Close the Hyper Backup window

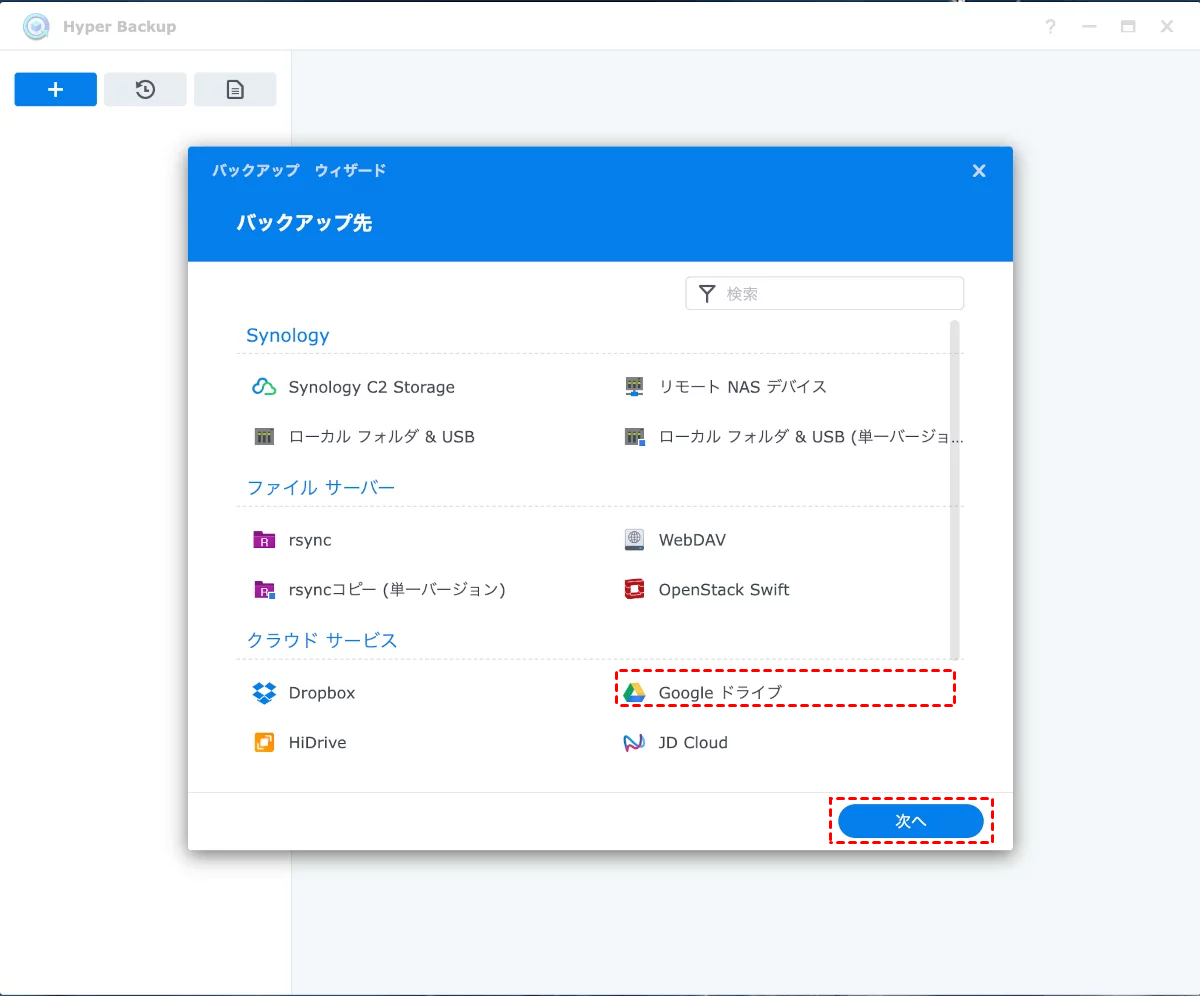tap(1167, 27)
